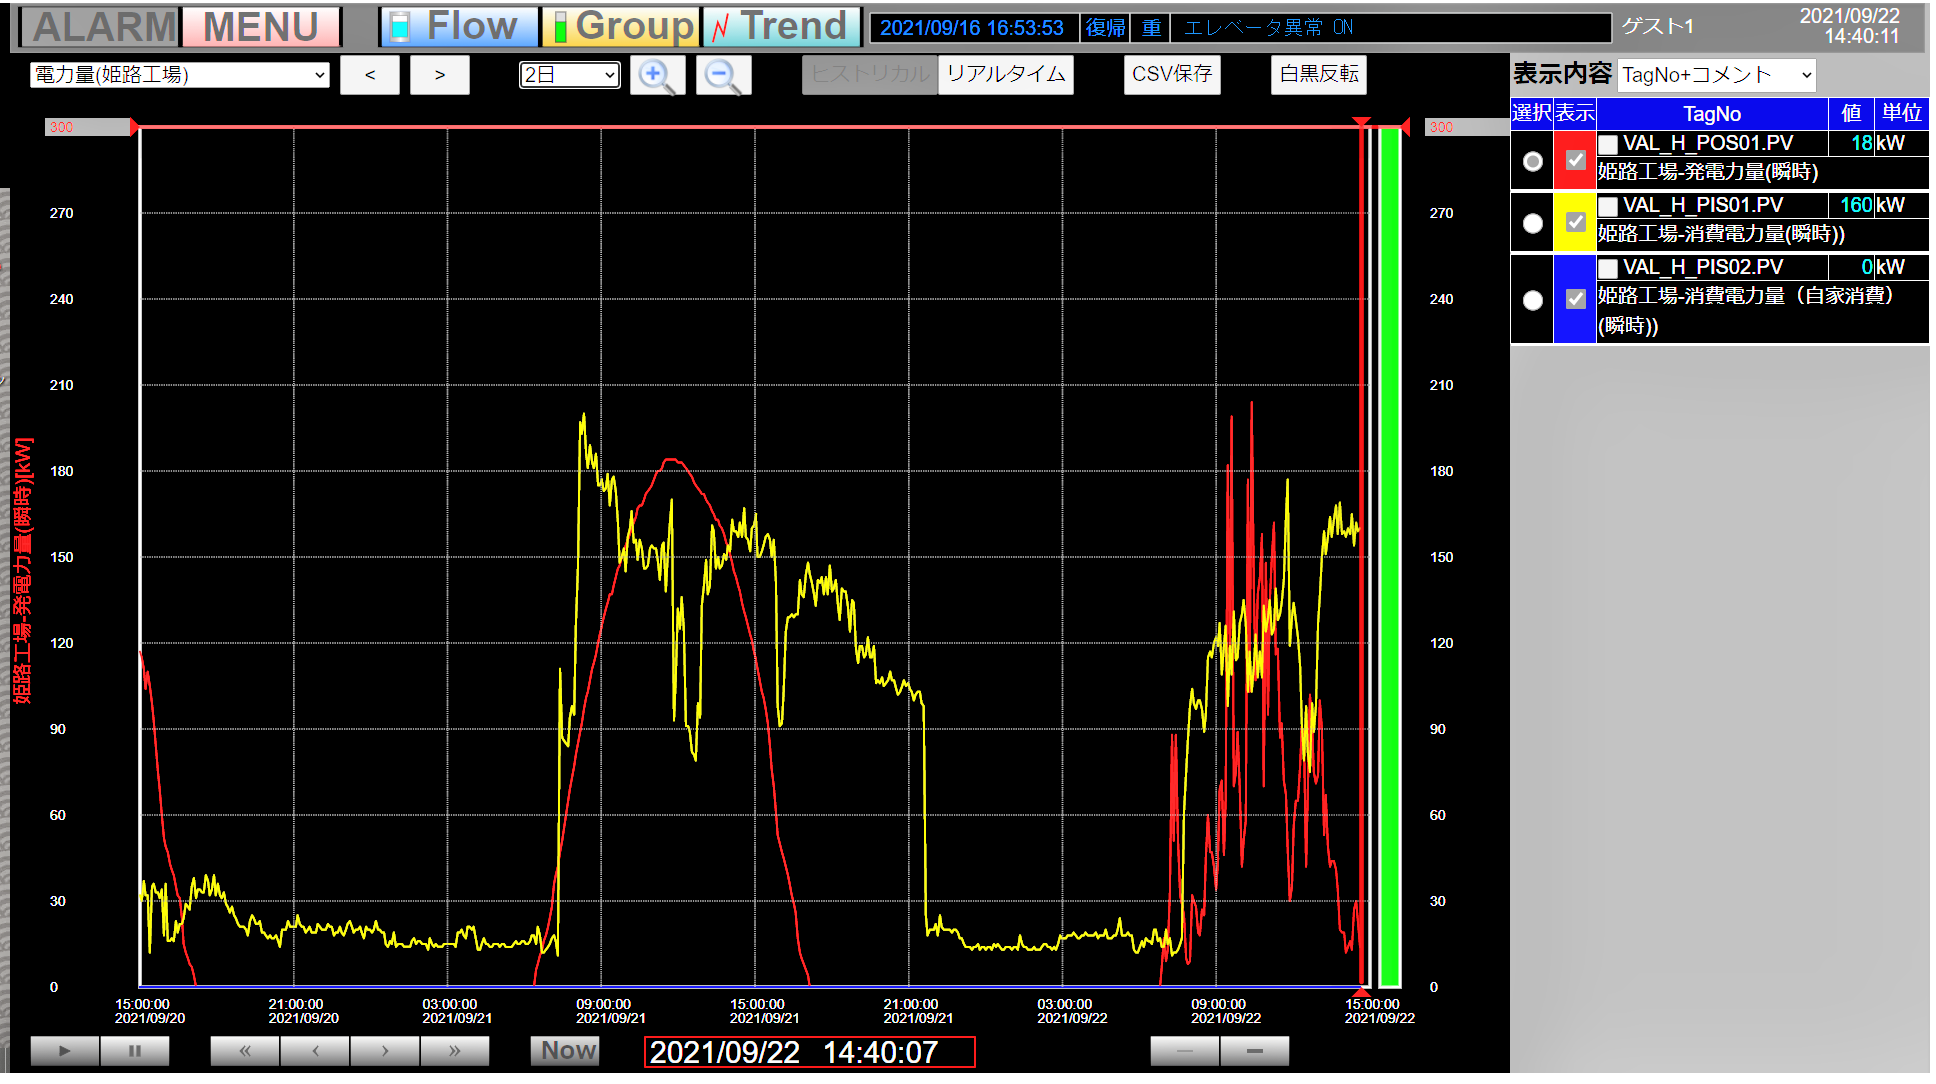The height and width of the screenshot is (1084, 1936).
Task: Toggle display checkbox for VAL_H_PIS01.PV
Action: tap(1575, 222)
